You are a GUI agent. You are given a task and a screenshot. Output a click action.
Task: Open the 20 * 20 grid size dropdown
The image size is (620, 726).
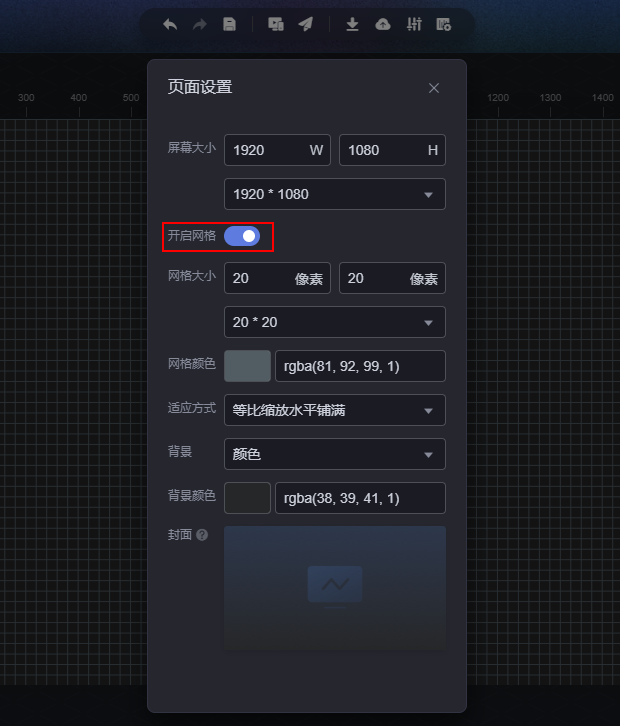[335, 322]
